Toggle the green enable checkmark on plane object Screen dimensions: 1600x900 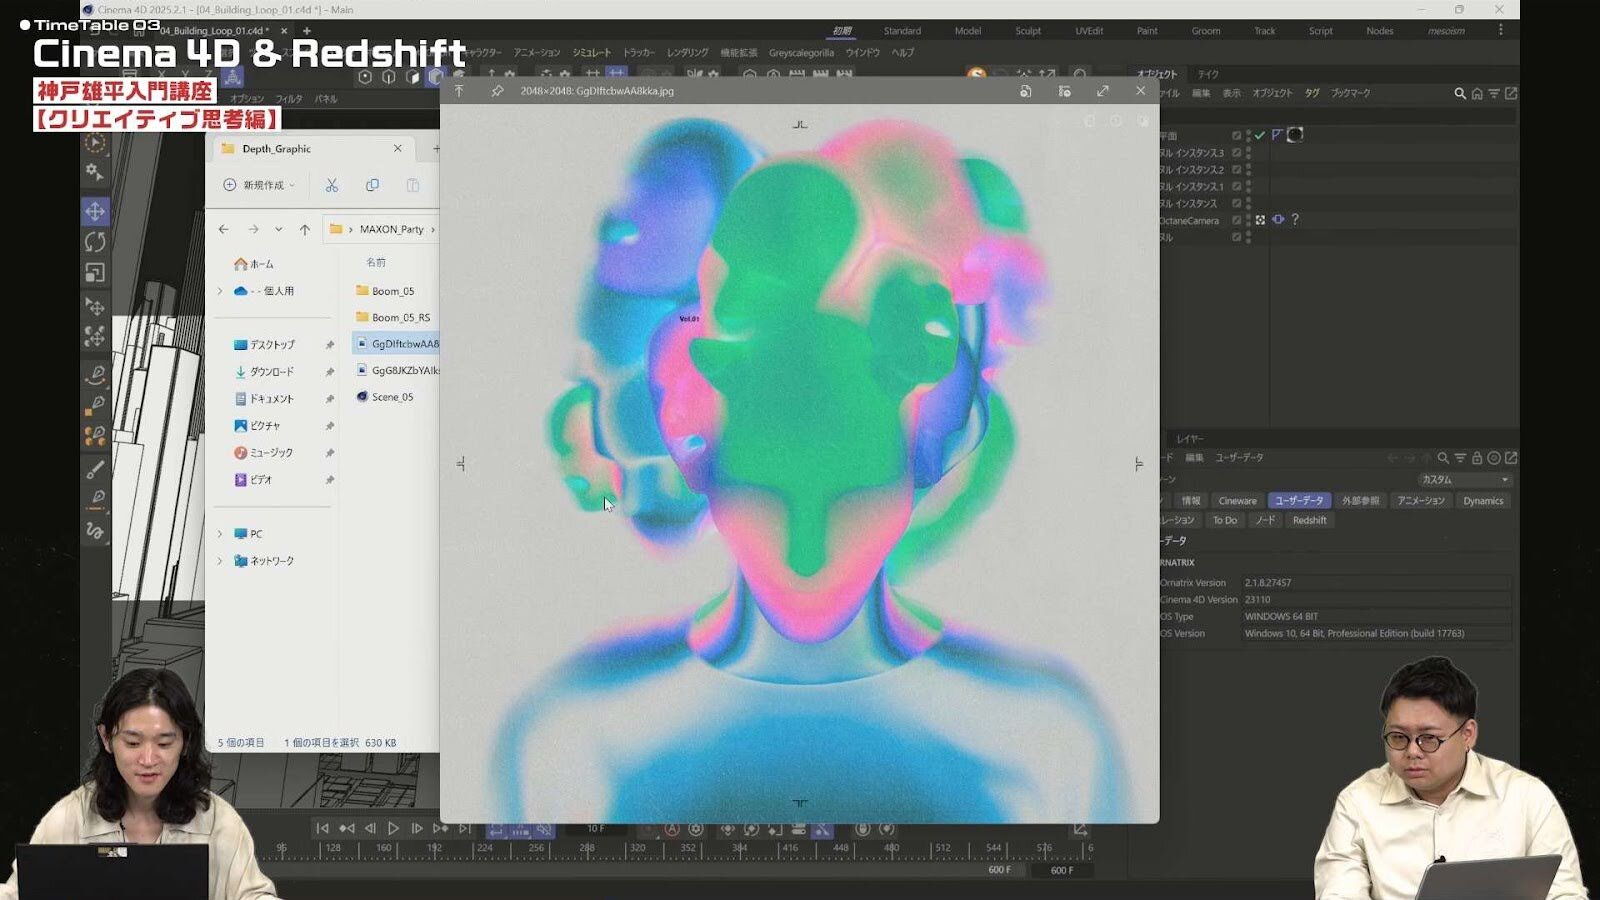point(1260,135)
